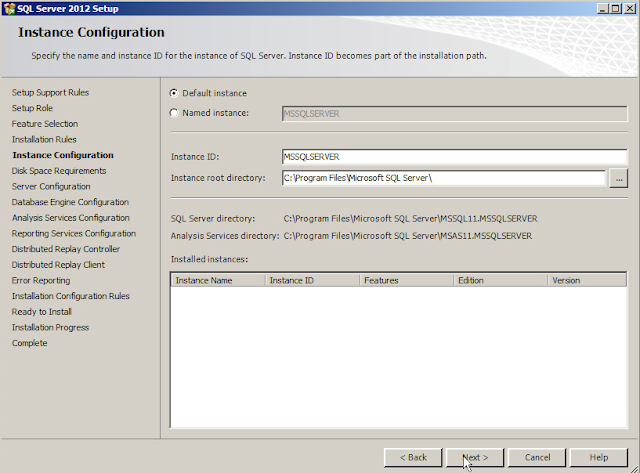Select the Disk Space Requirements step

[x=59, y=171]
